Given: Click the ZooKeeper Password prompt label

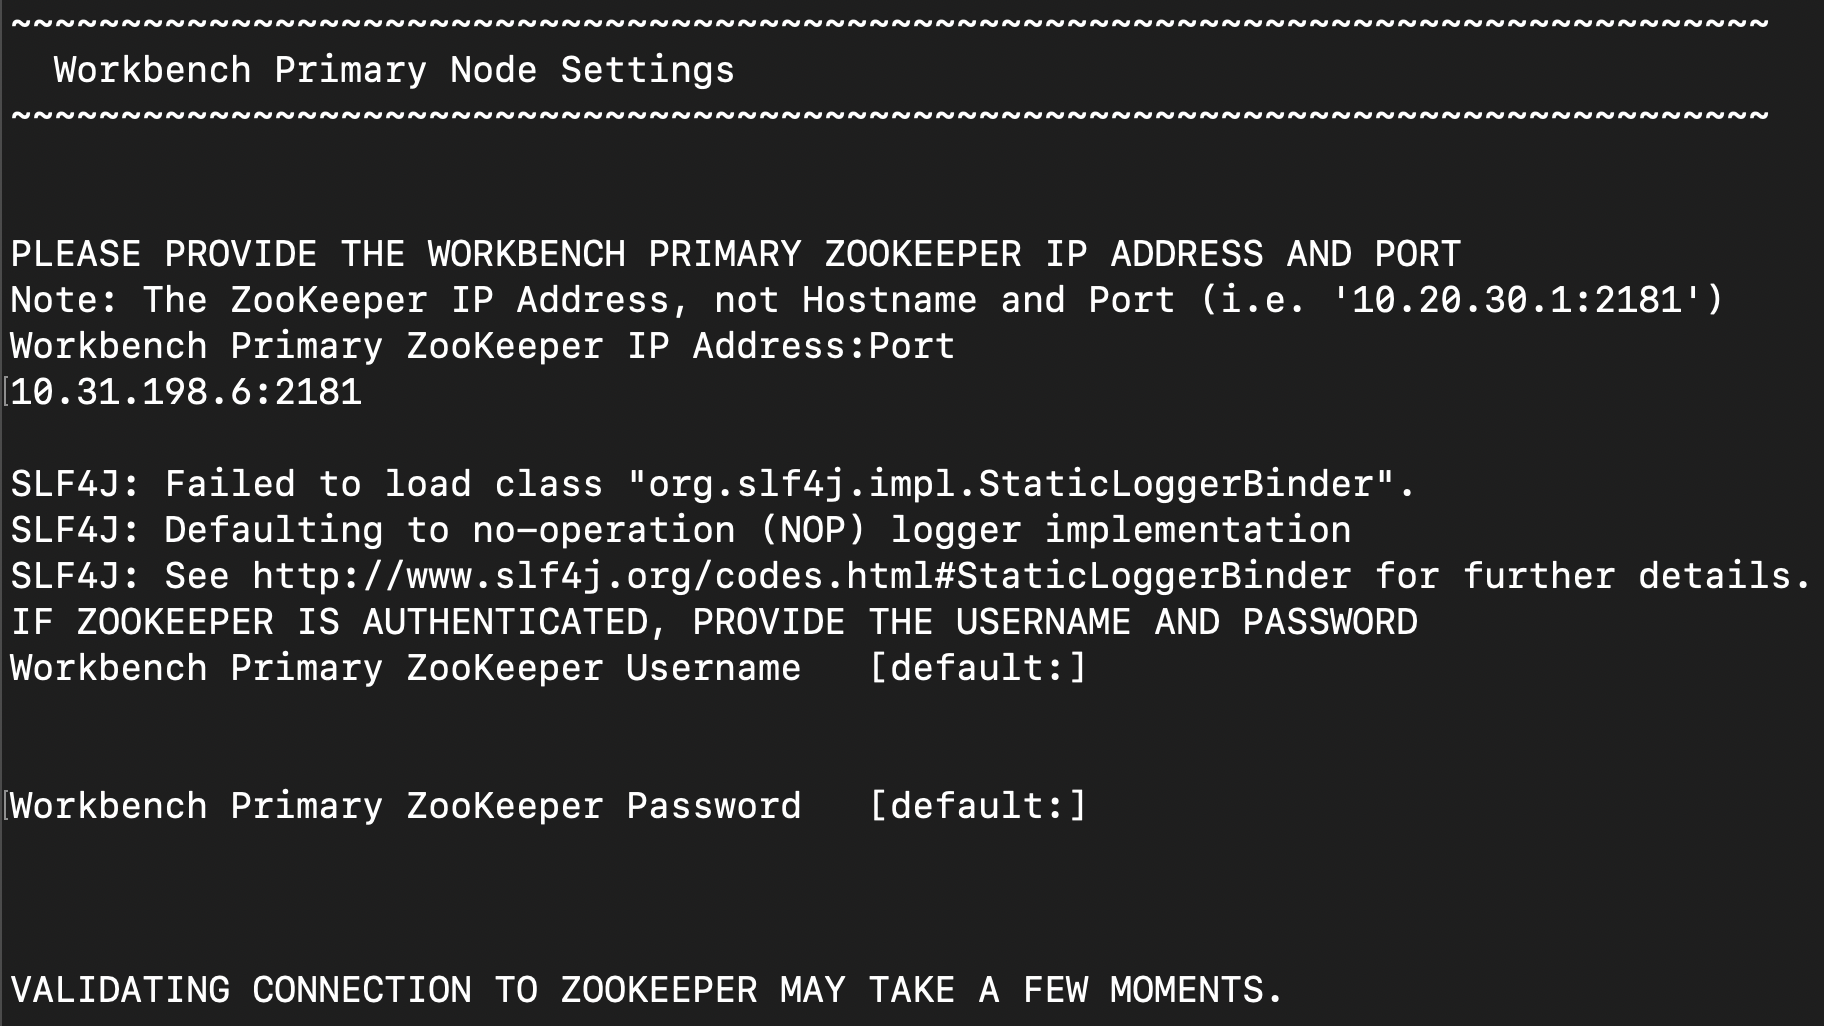Looking at the screenshot, I should [x=405, y=806].
